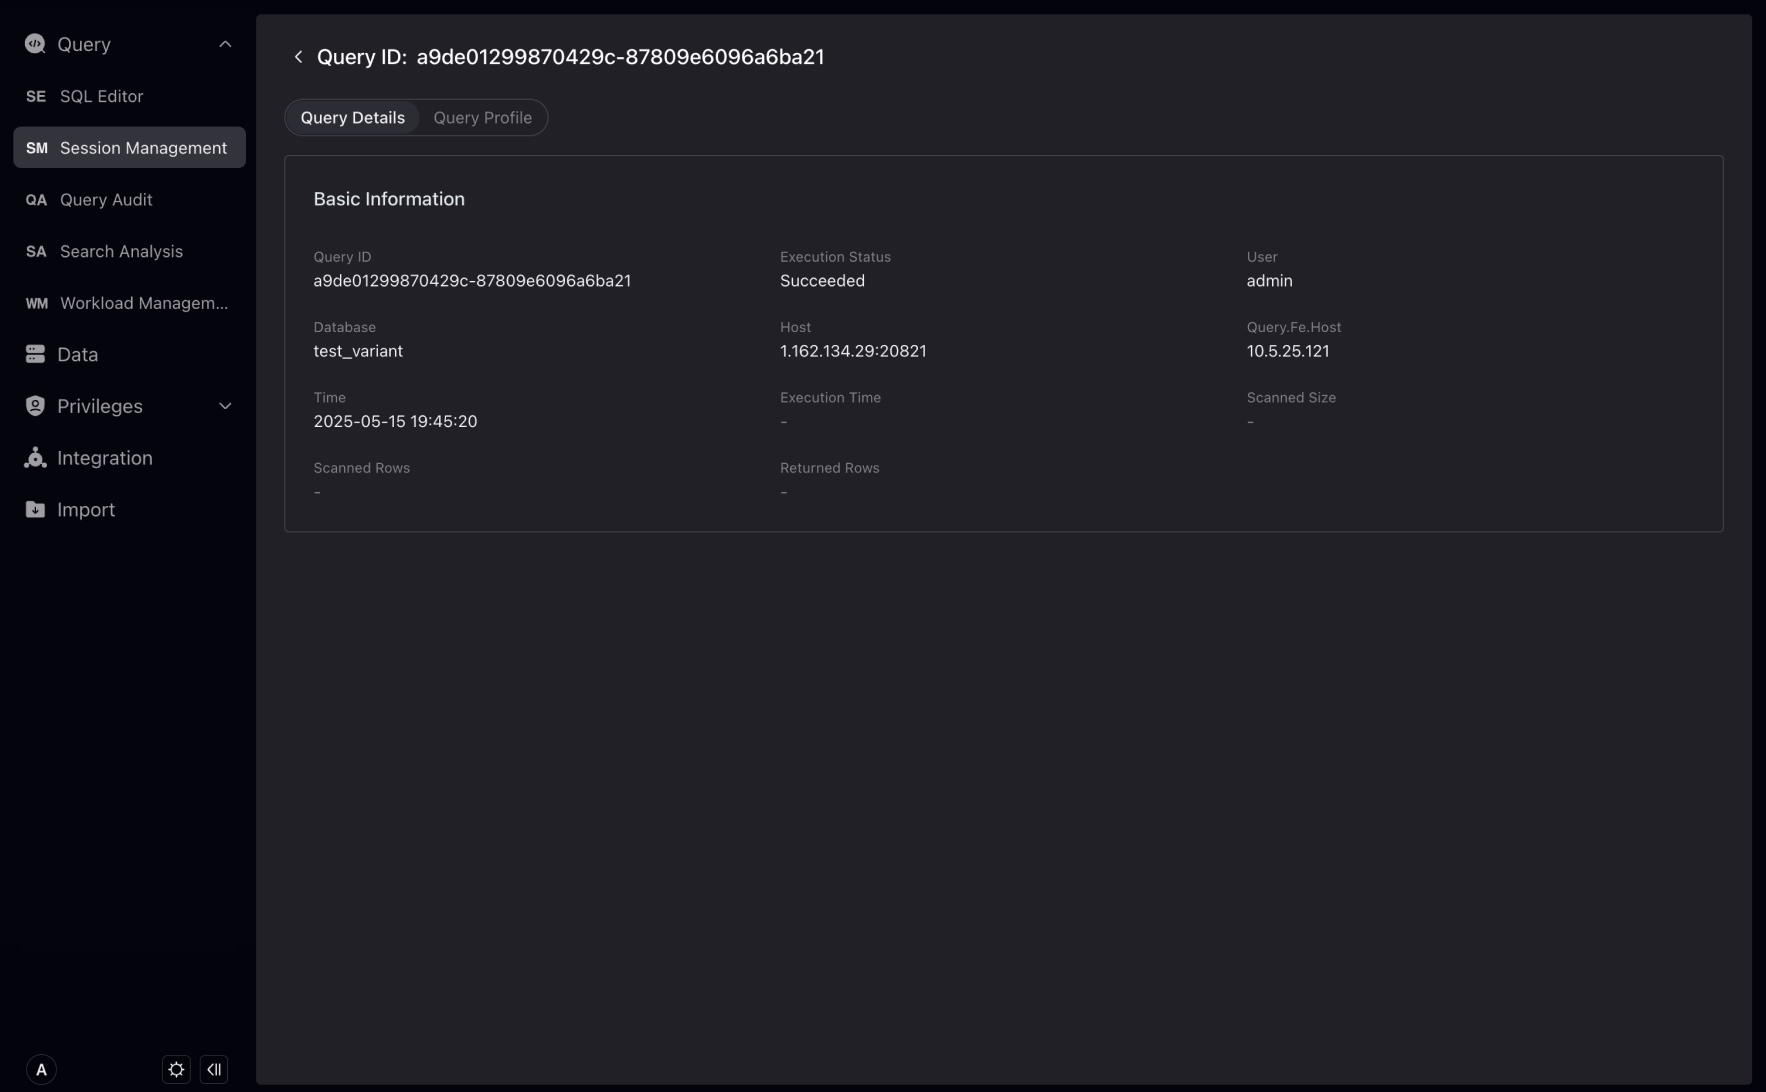1766x1092 pixels.
Task: Collapse the Query menu chevron
Action: click(225, 44)
